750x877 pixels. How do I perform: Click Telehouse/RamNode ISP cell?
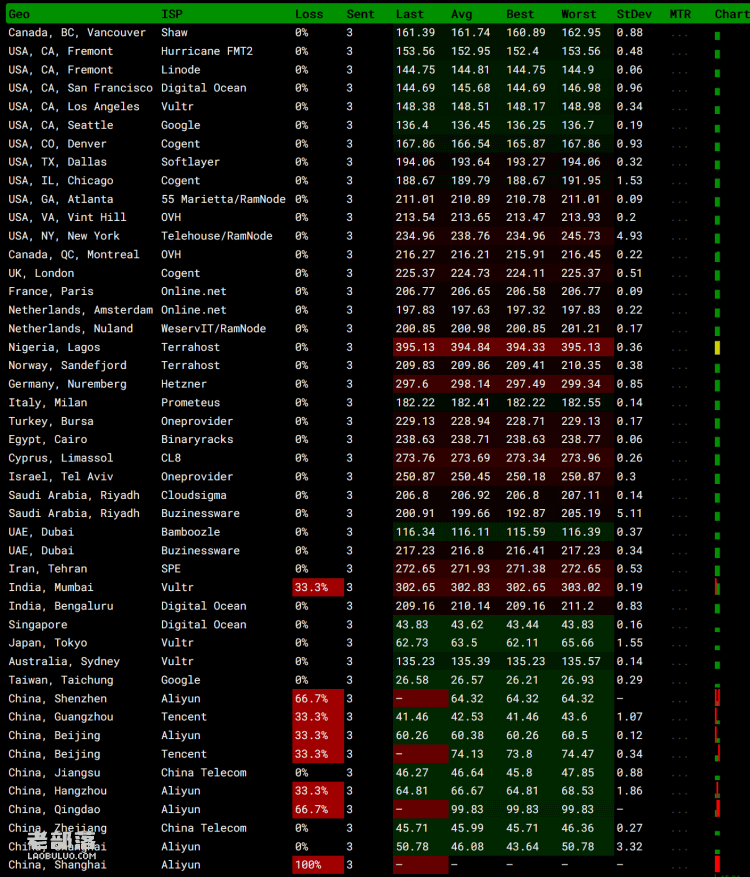217,236
